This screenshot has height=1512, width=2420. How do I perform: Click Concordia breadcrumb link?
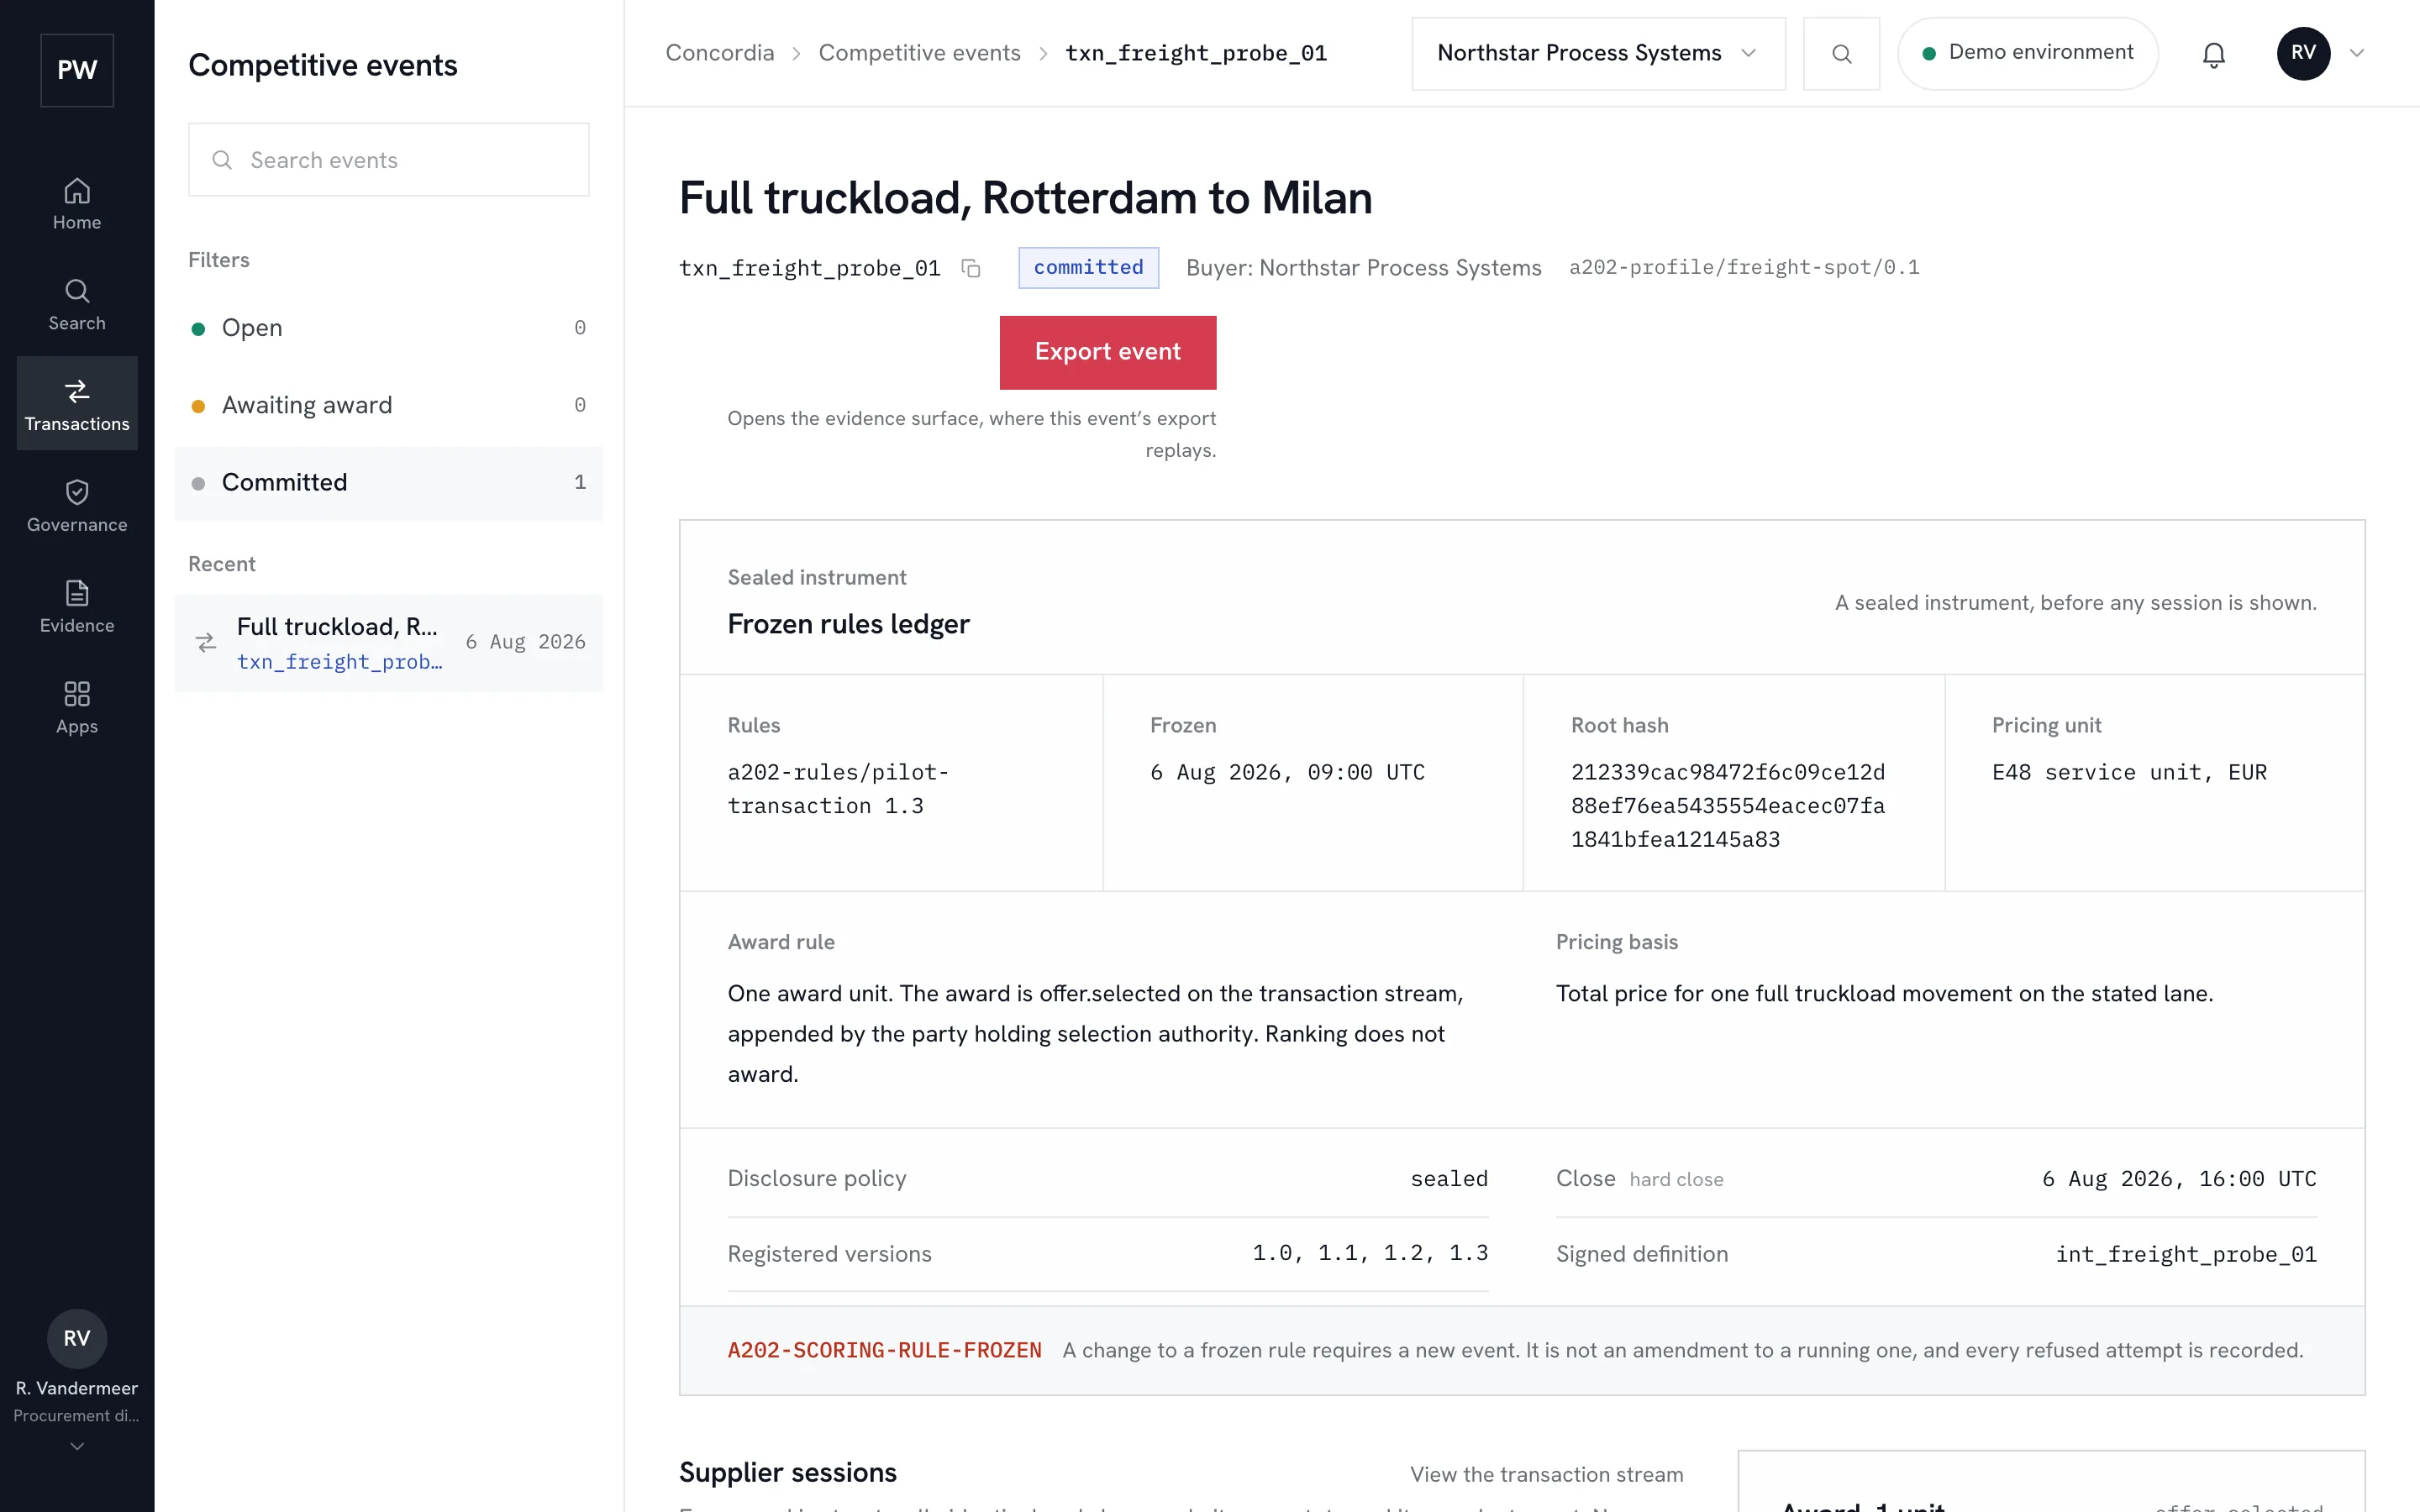click(720, 53)
